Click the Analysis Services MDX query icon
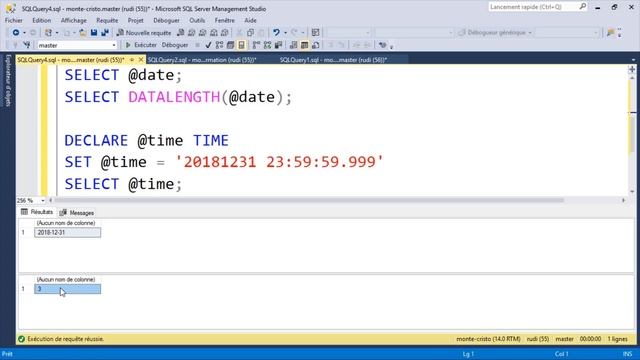The height and width of the screenshot is (360, 640). tap(191, 32)
